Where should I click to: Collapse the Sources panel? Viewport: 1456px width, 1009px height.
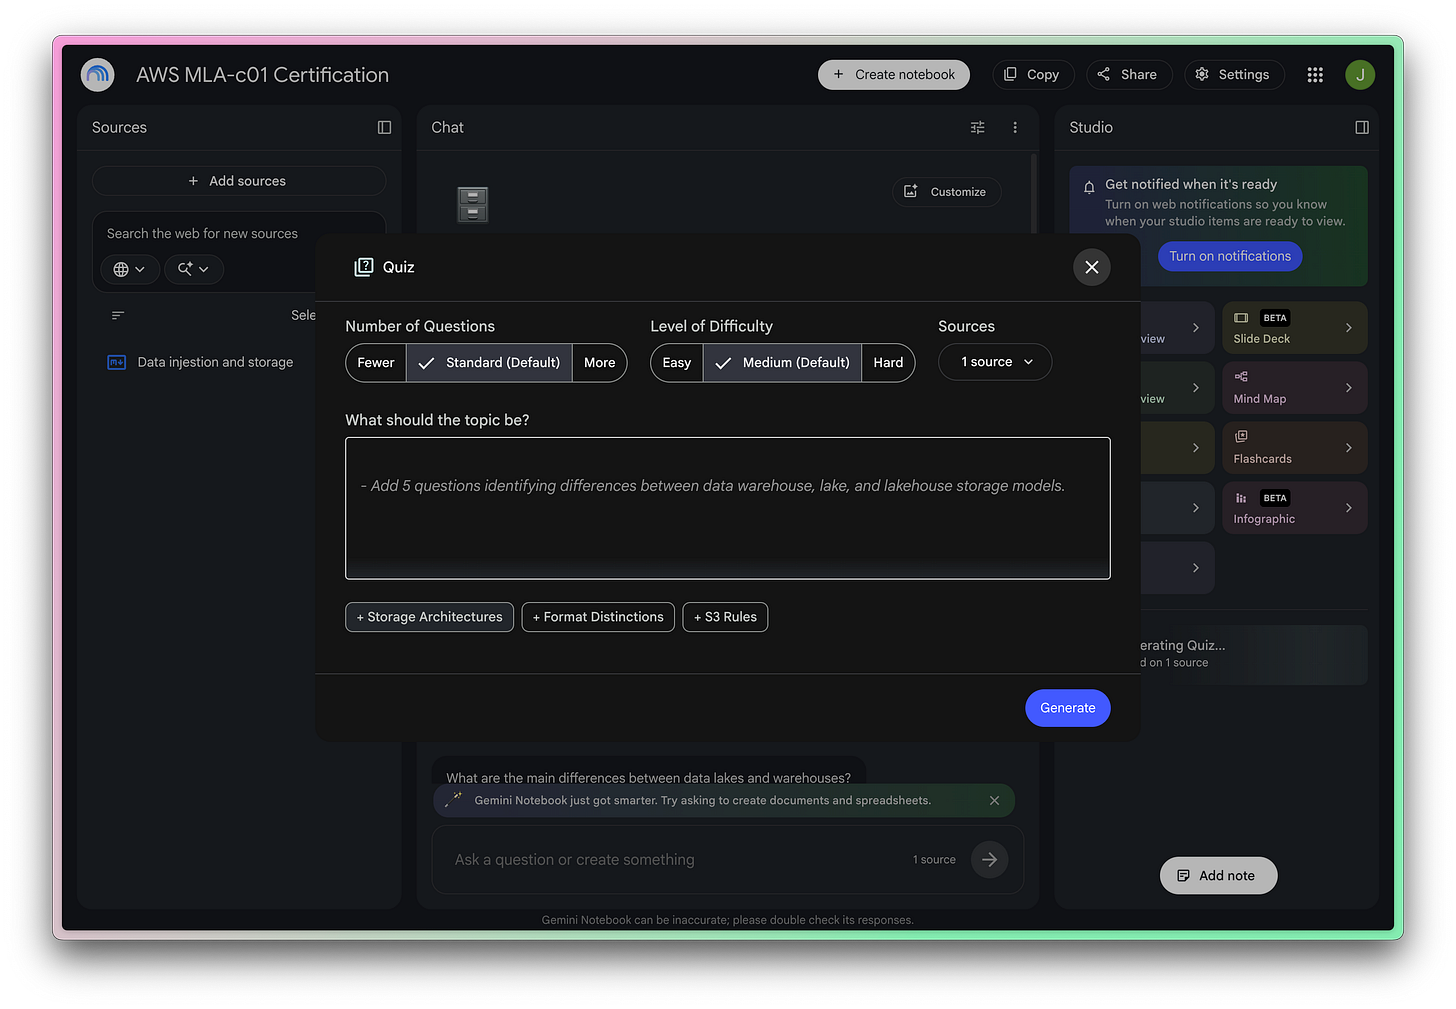coord(384,127)
